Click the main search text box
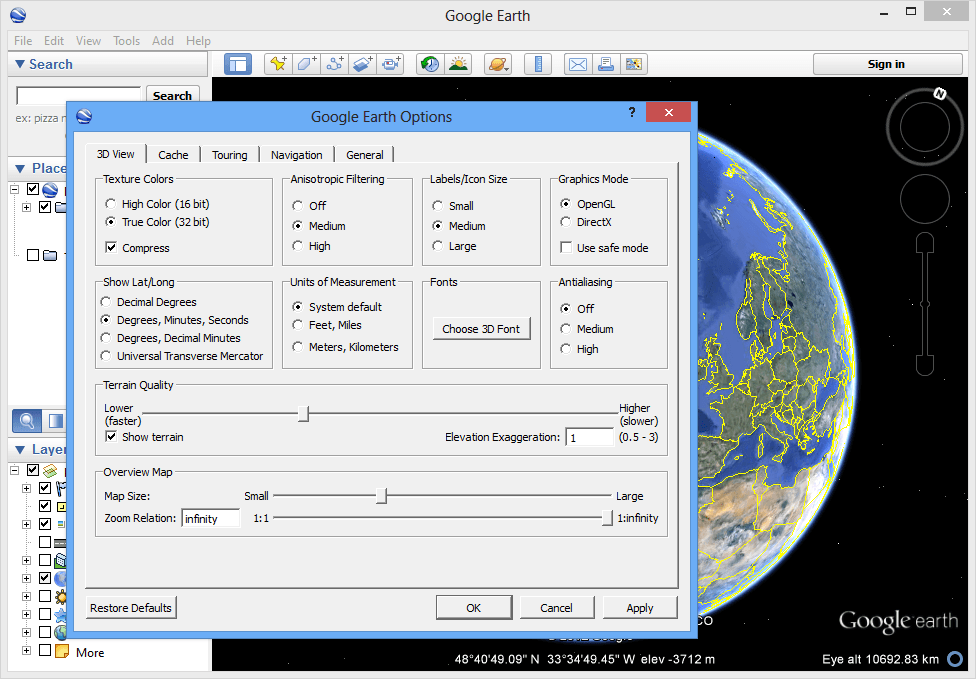Screen dimensions: 976x679 [x=78, y=96]
